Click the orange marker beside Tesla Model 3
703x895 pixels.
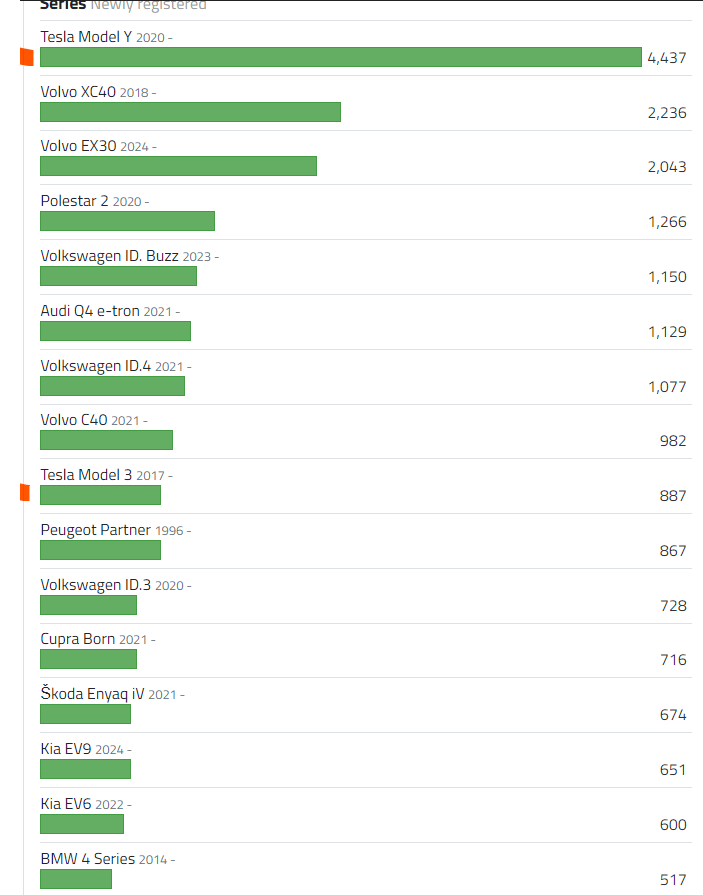(27, 492)
